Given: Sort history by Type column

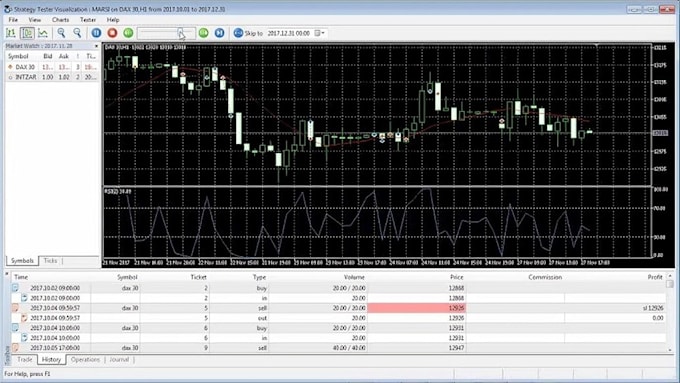Looking at the screenshot, I should (259, 277).
